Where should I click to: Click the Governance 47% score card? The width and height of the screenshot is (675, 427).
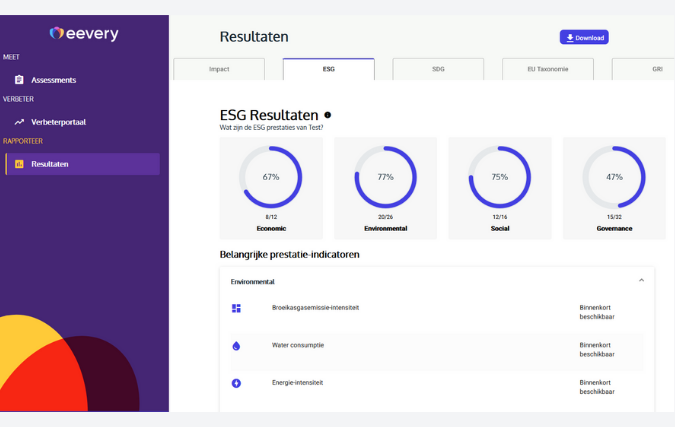pyautogui.click(x=614, y=188)
